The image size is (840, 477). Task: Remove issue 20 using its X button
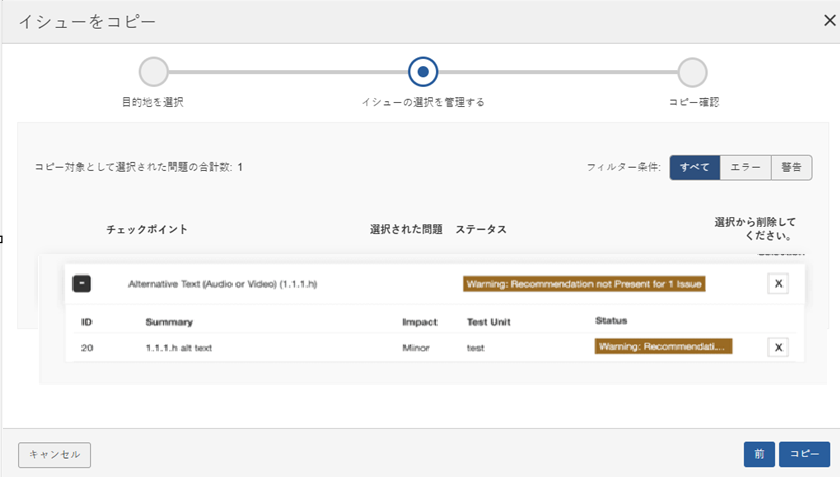pyautogui.click(x=778, y=347)
